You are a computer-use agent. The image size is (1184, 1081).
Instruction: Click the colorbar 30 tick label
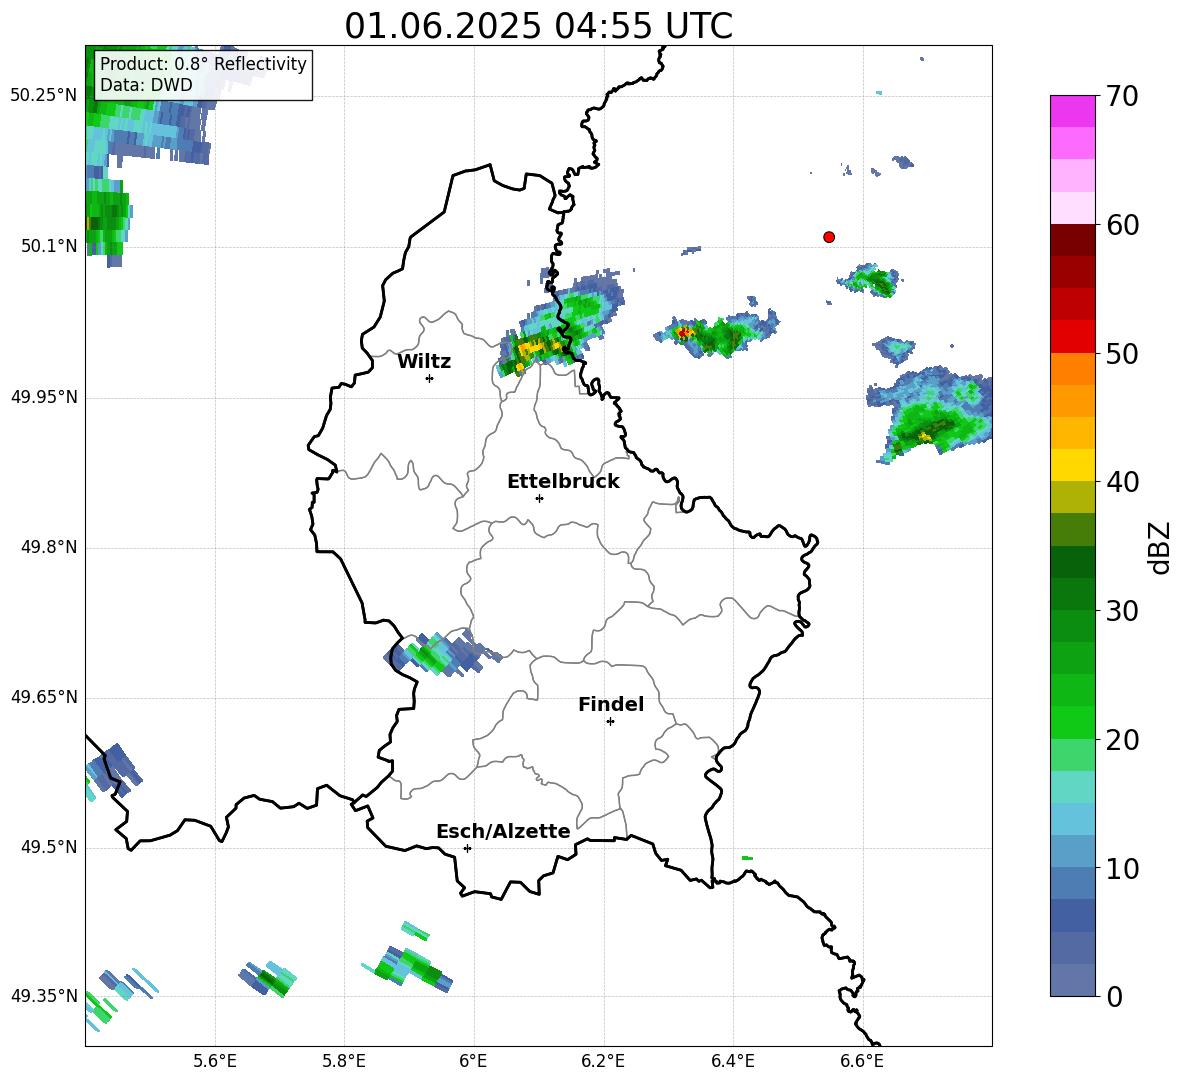click(1122, 611)
